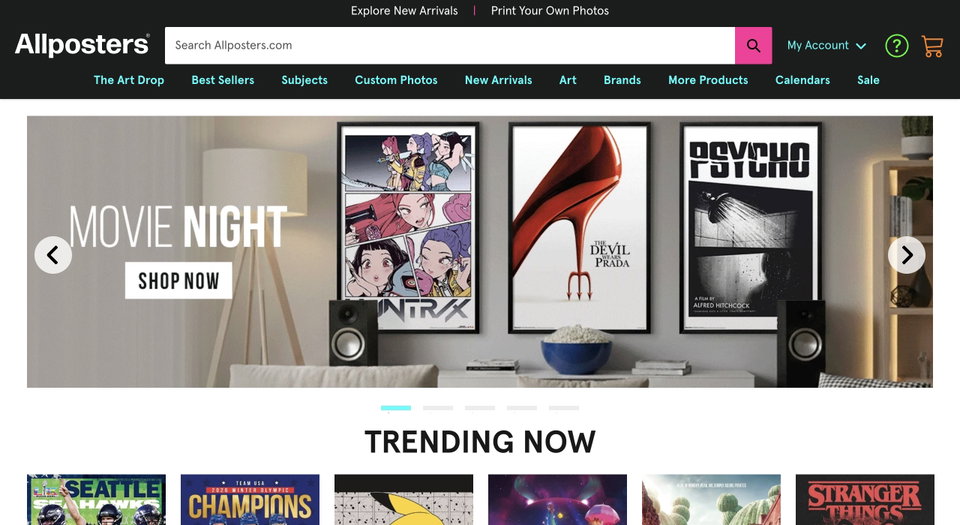
Task: Expand the My Account dropdown
Action: point(827,45)
